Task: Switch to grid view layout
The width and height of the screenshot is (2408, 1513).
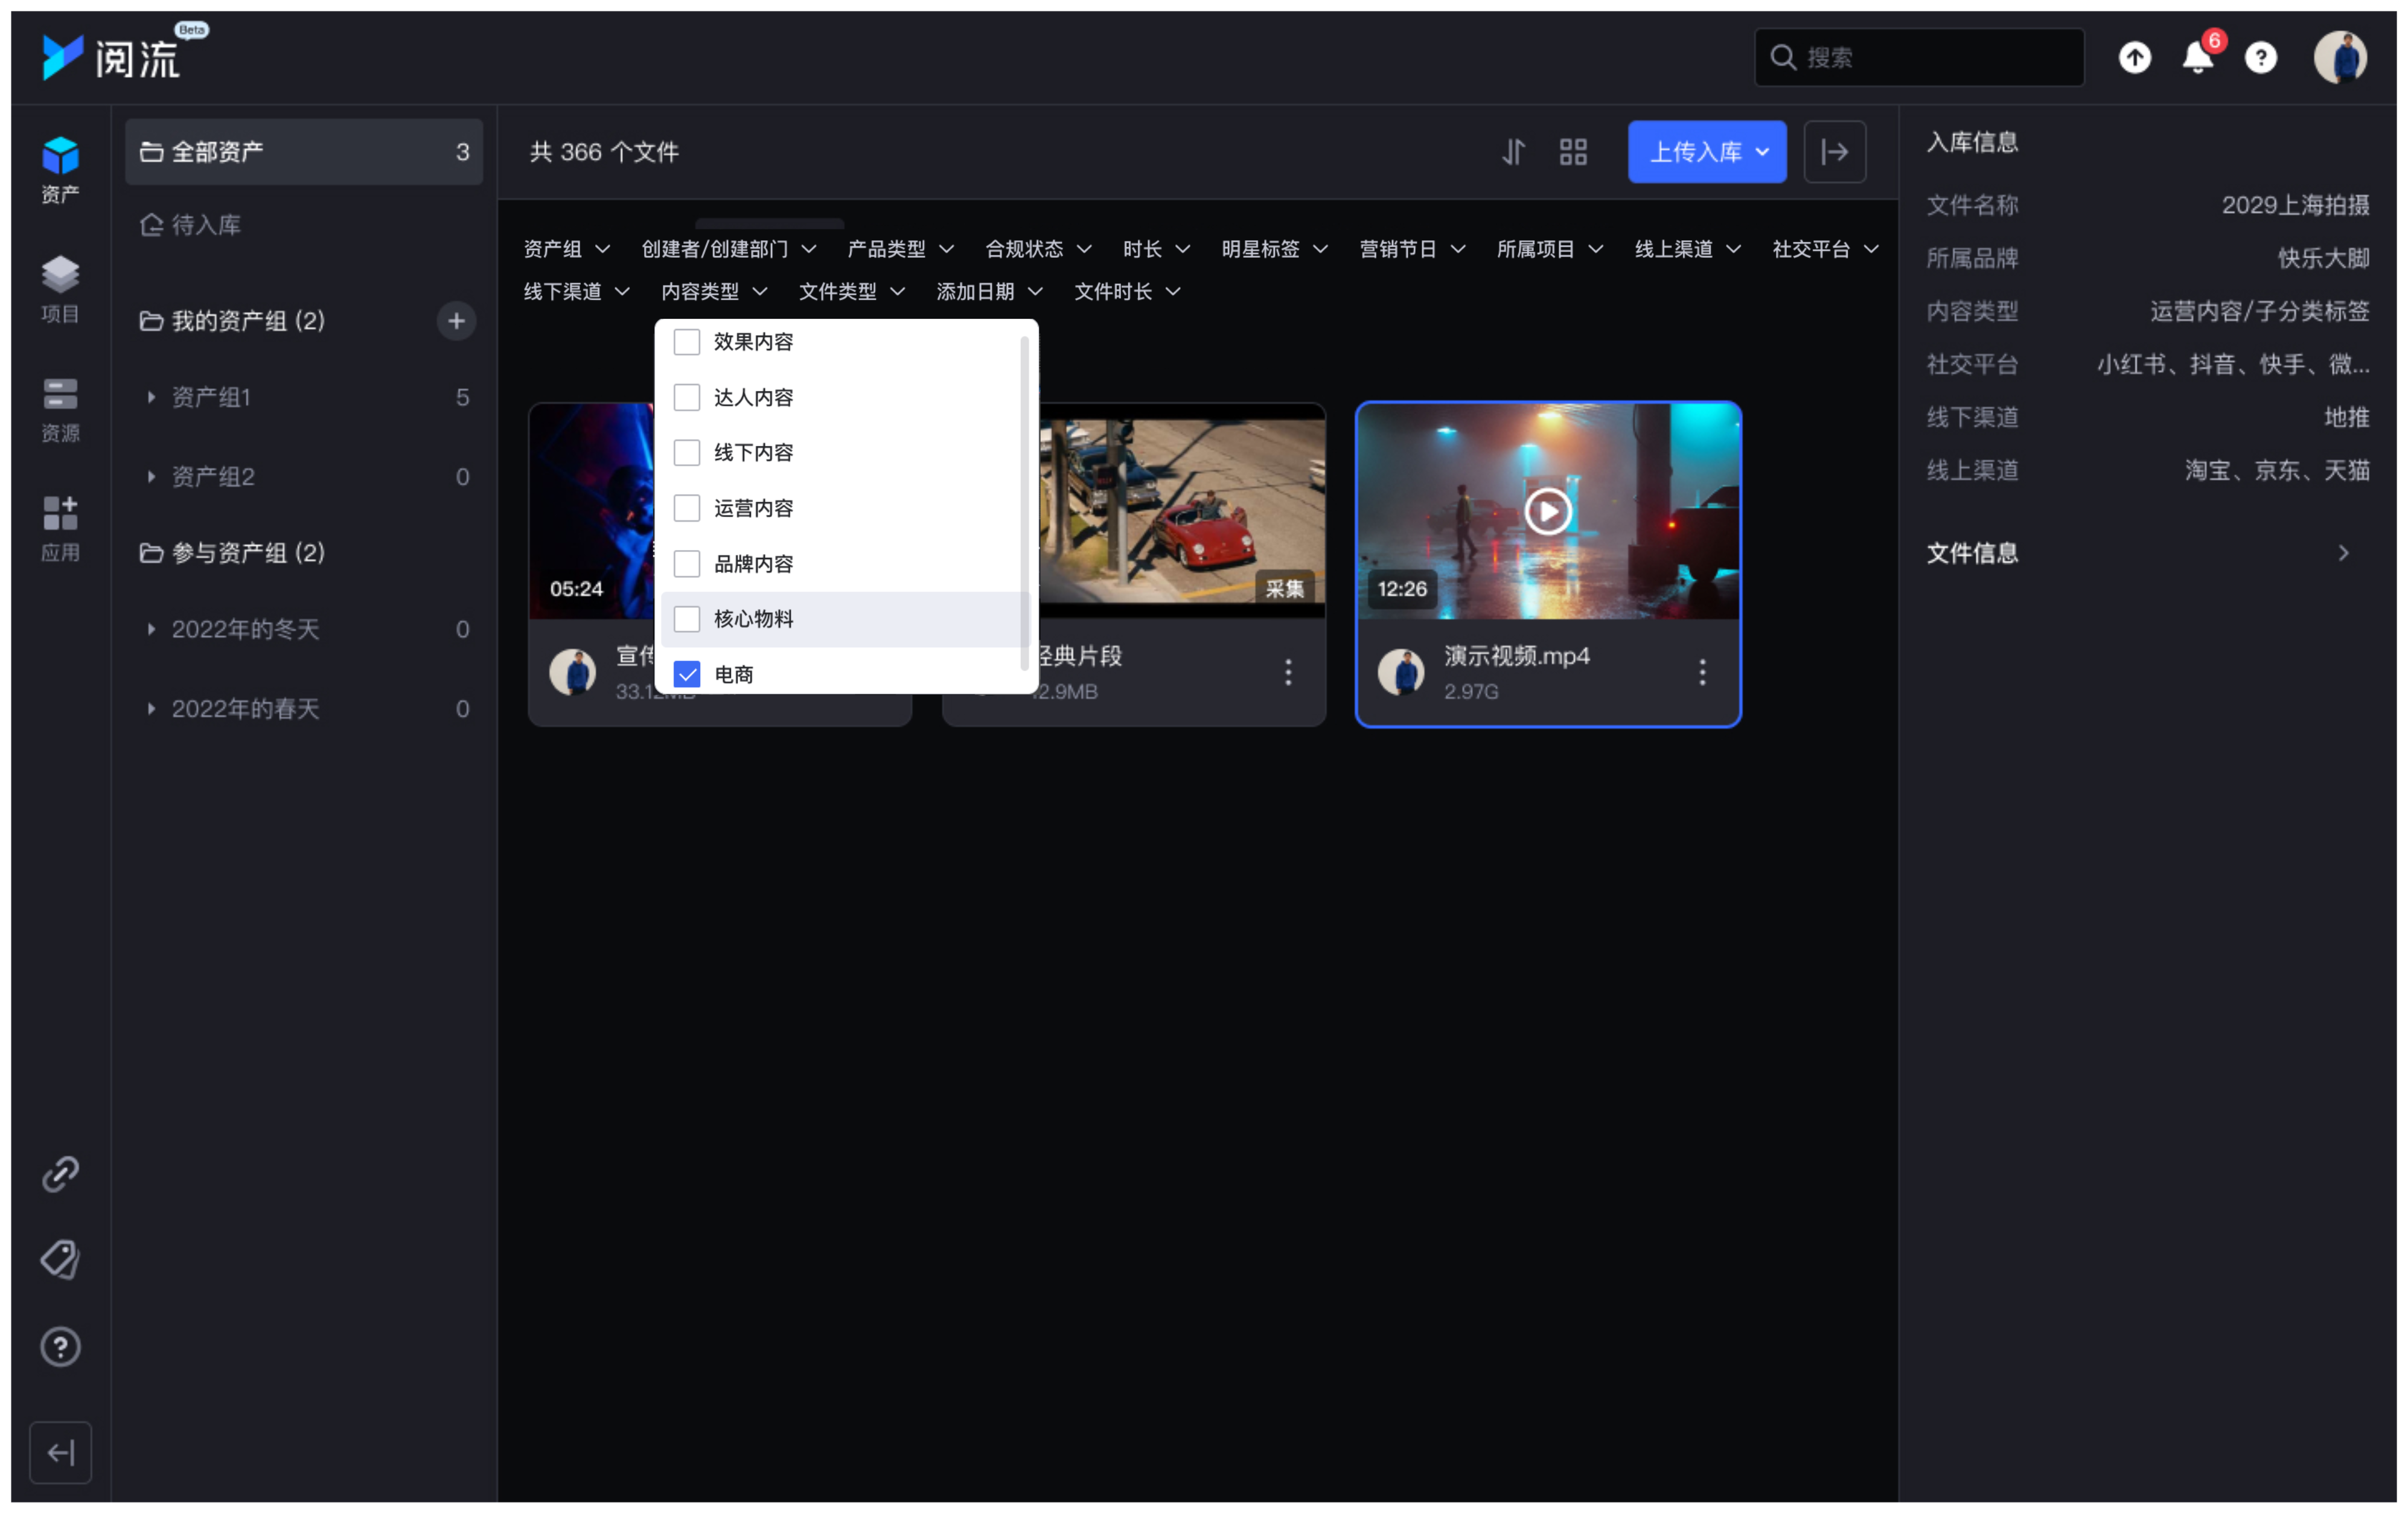Action: pos(1573,152)
